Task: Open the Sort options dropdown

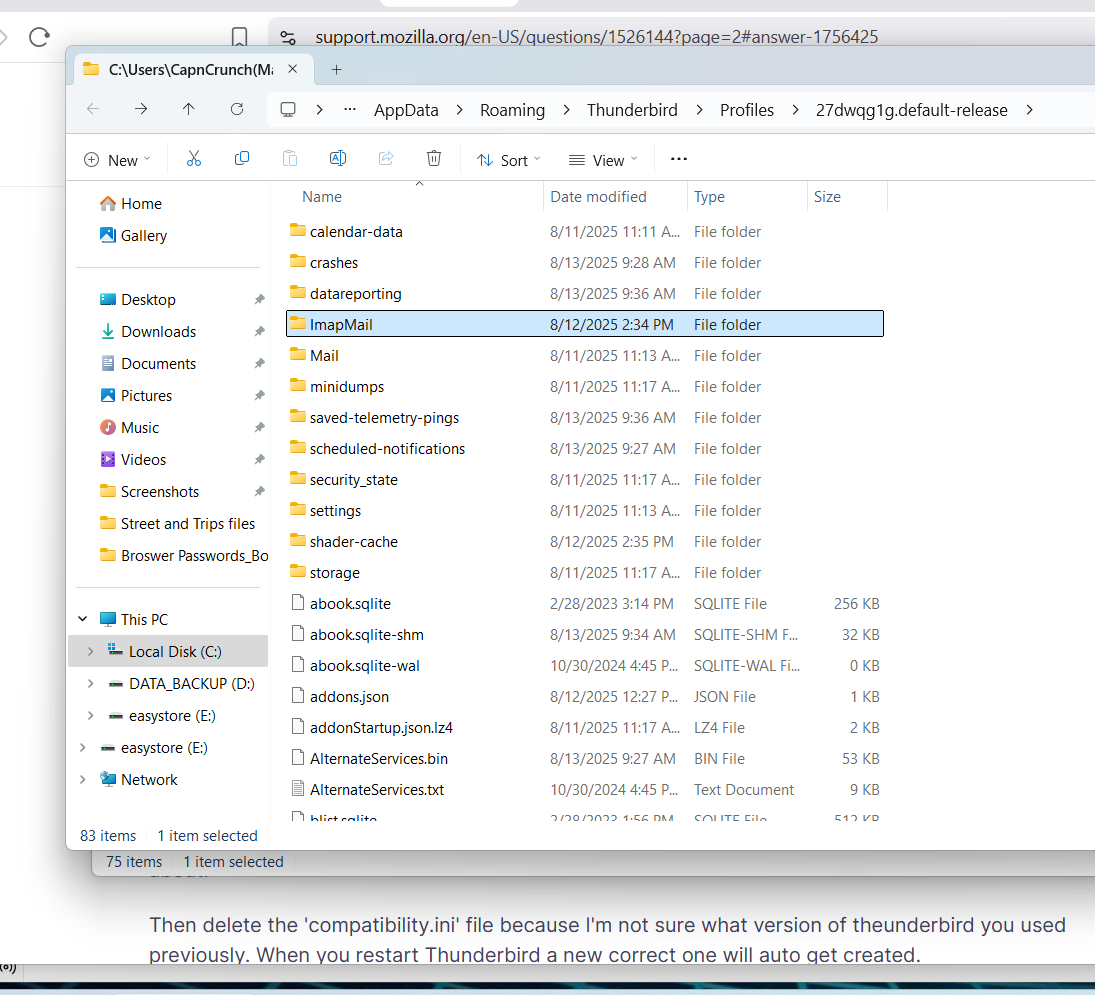Action: point(508,160)
